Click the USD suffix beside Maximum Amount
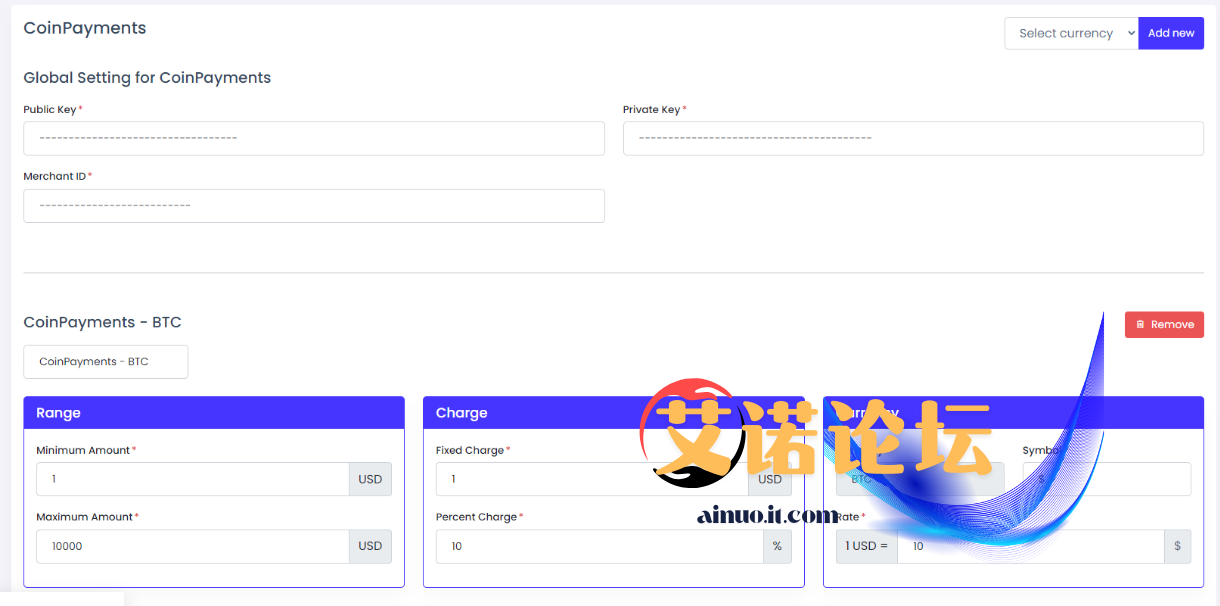 (370, 546)
